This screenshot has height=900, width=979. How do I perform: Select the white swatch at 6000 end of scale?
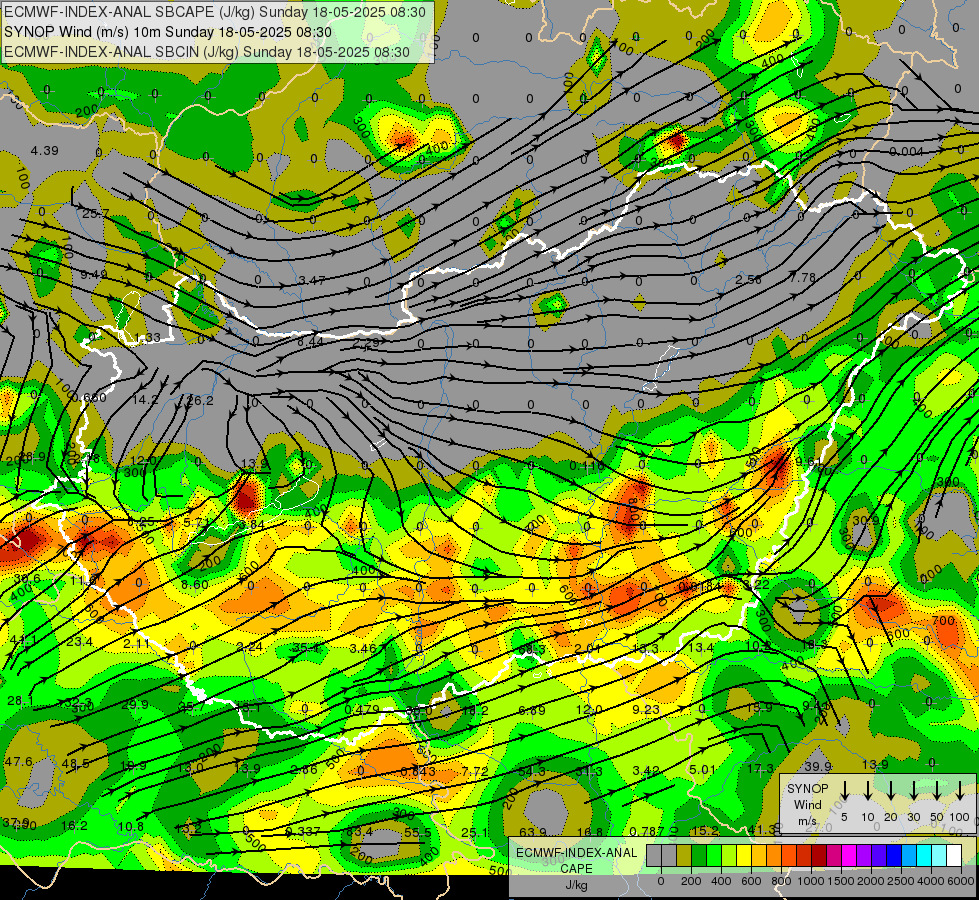(954, 856)
